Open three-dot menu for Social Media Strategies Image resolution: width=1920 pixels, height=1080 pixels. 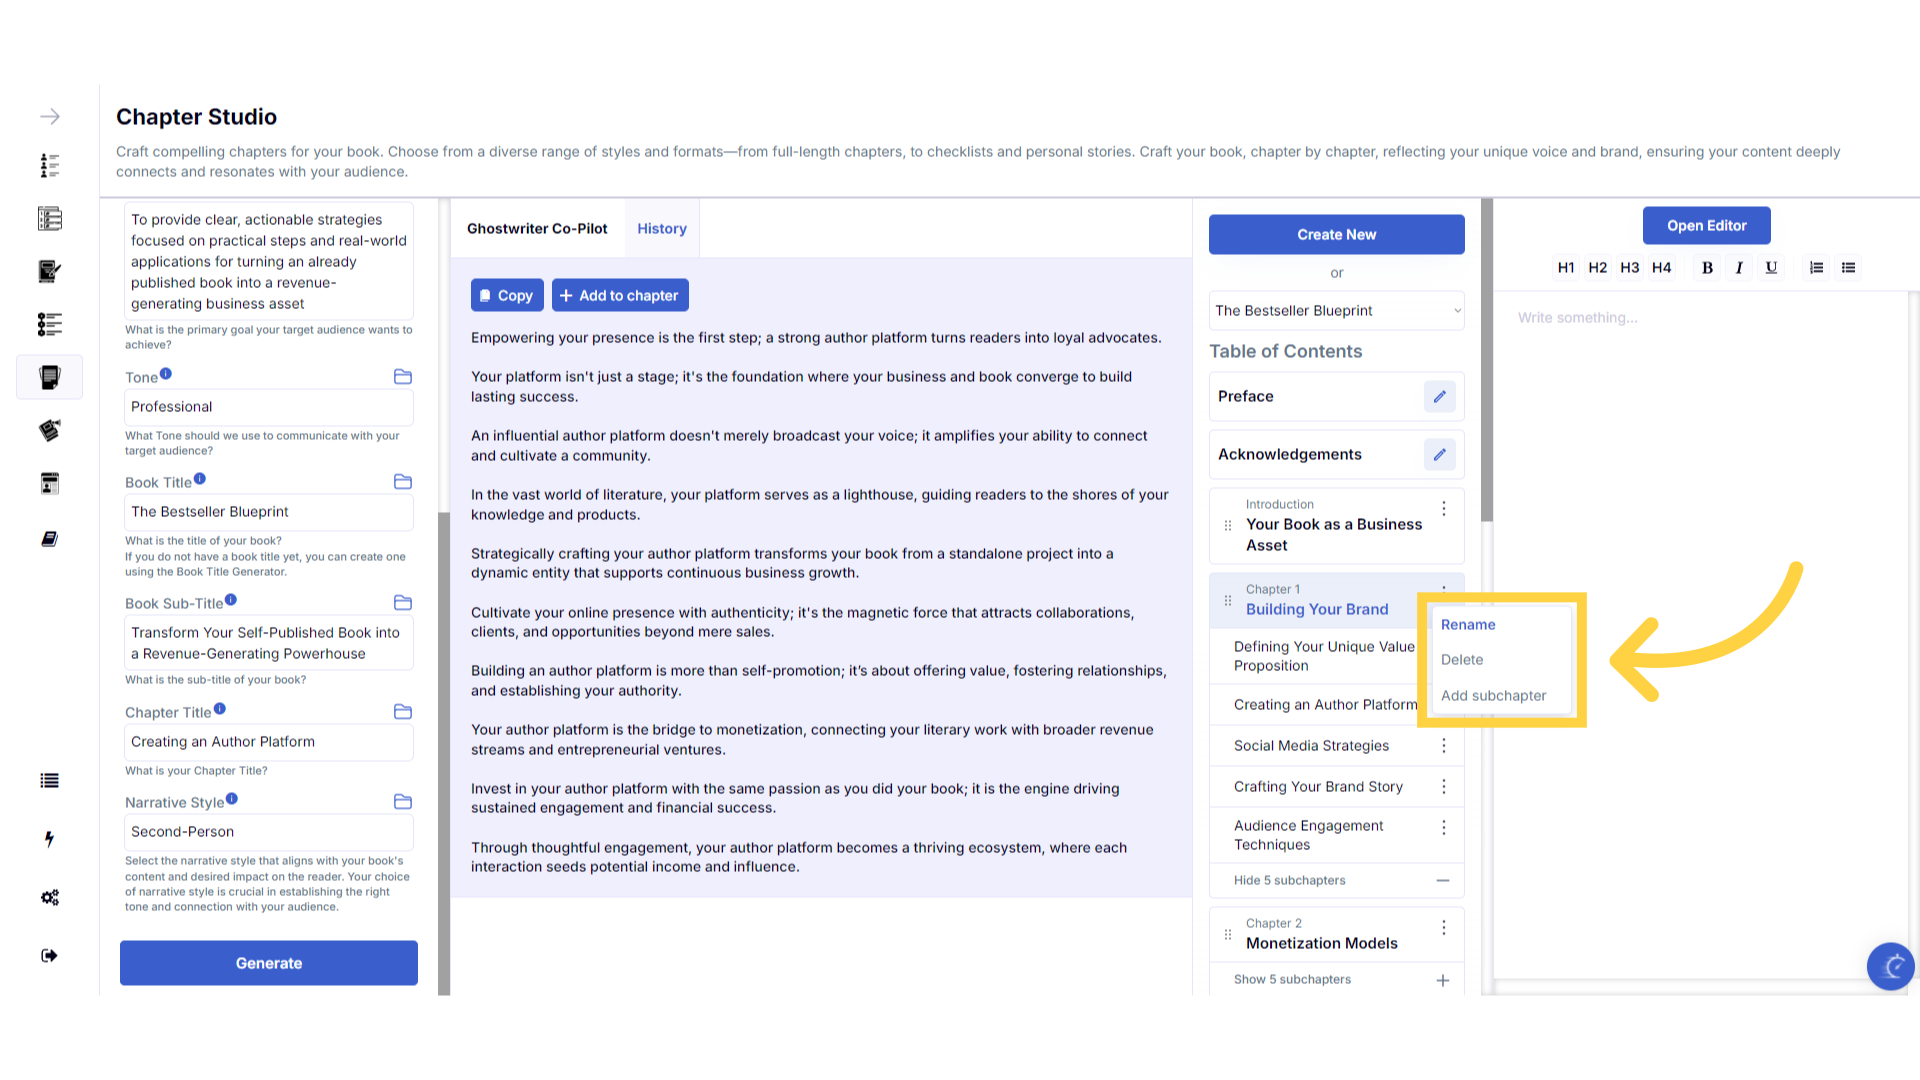[1443, 746]
